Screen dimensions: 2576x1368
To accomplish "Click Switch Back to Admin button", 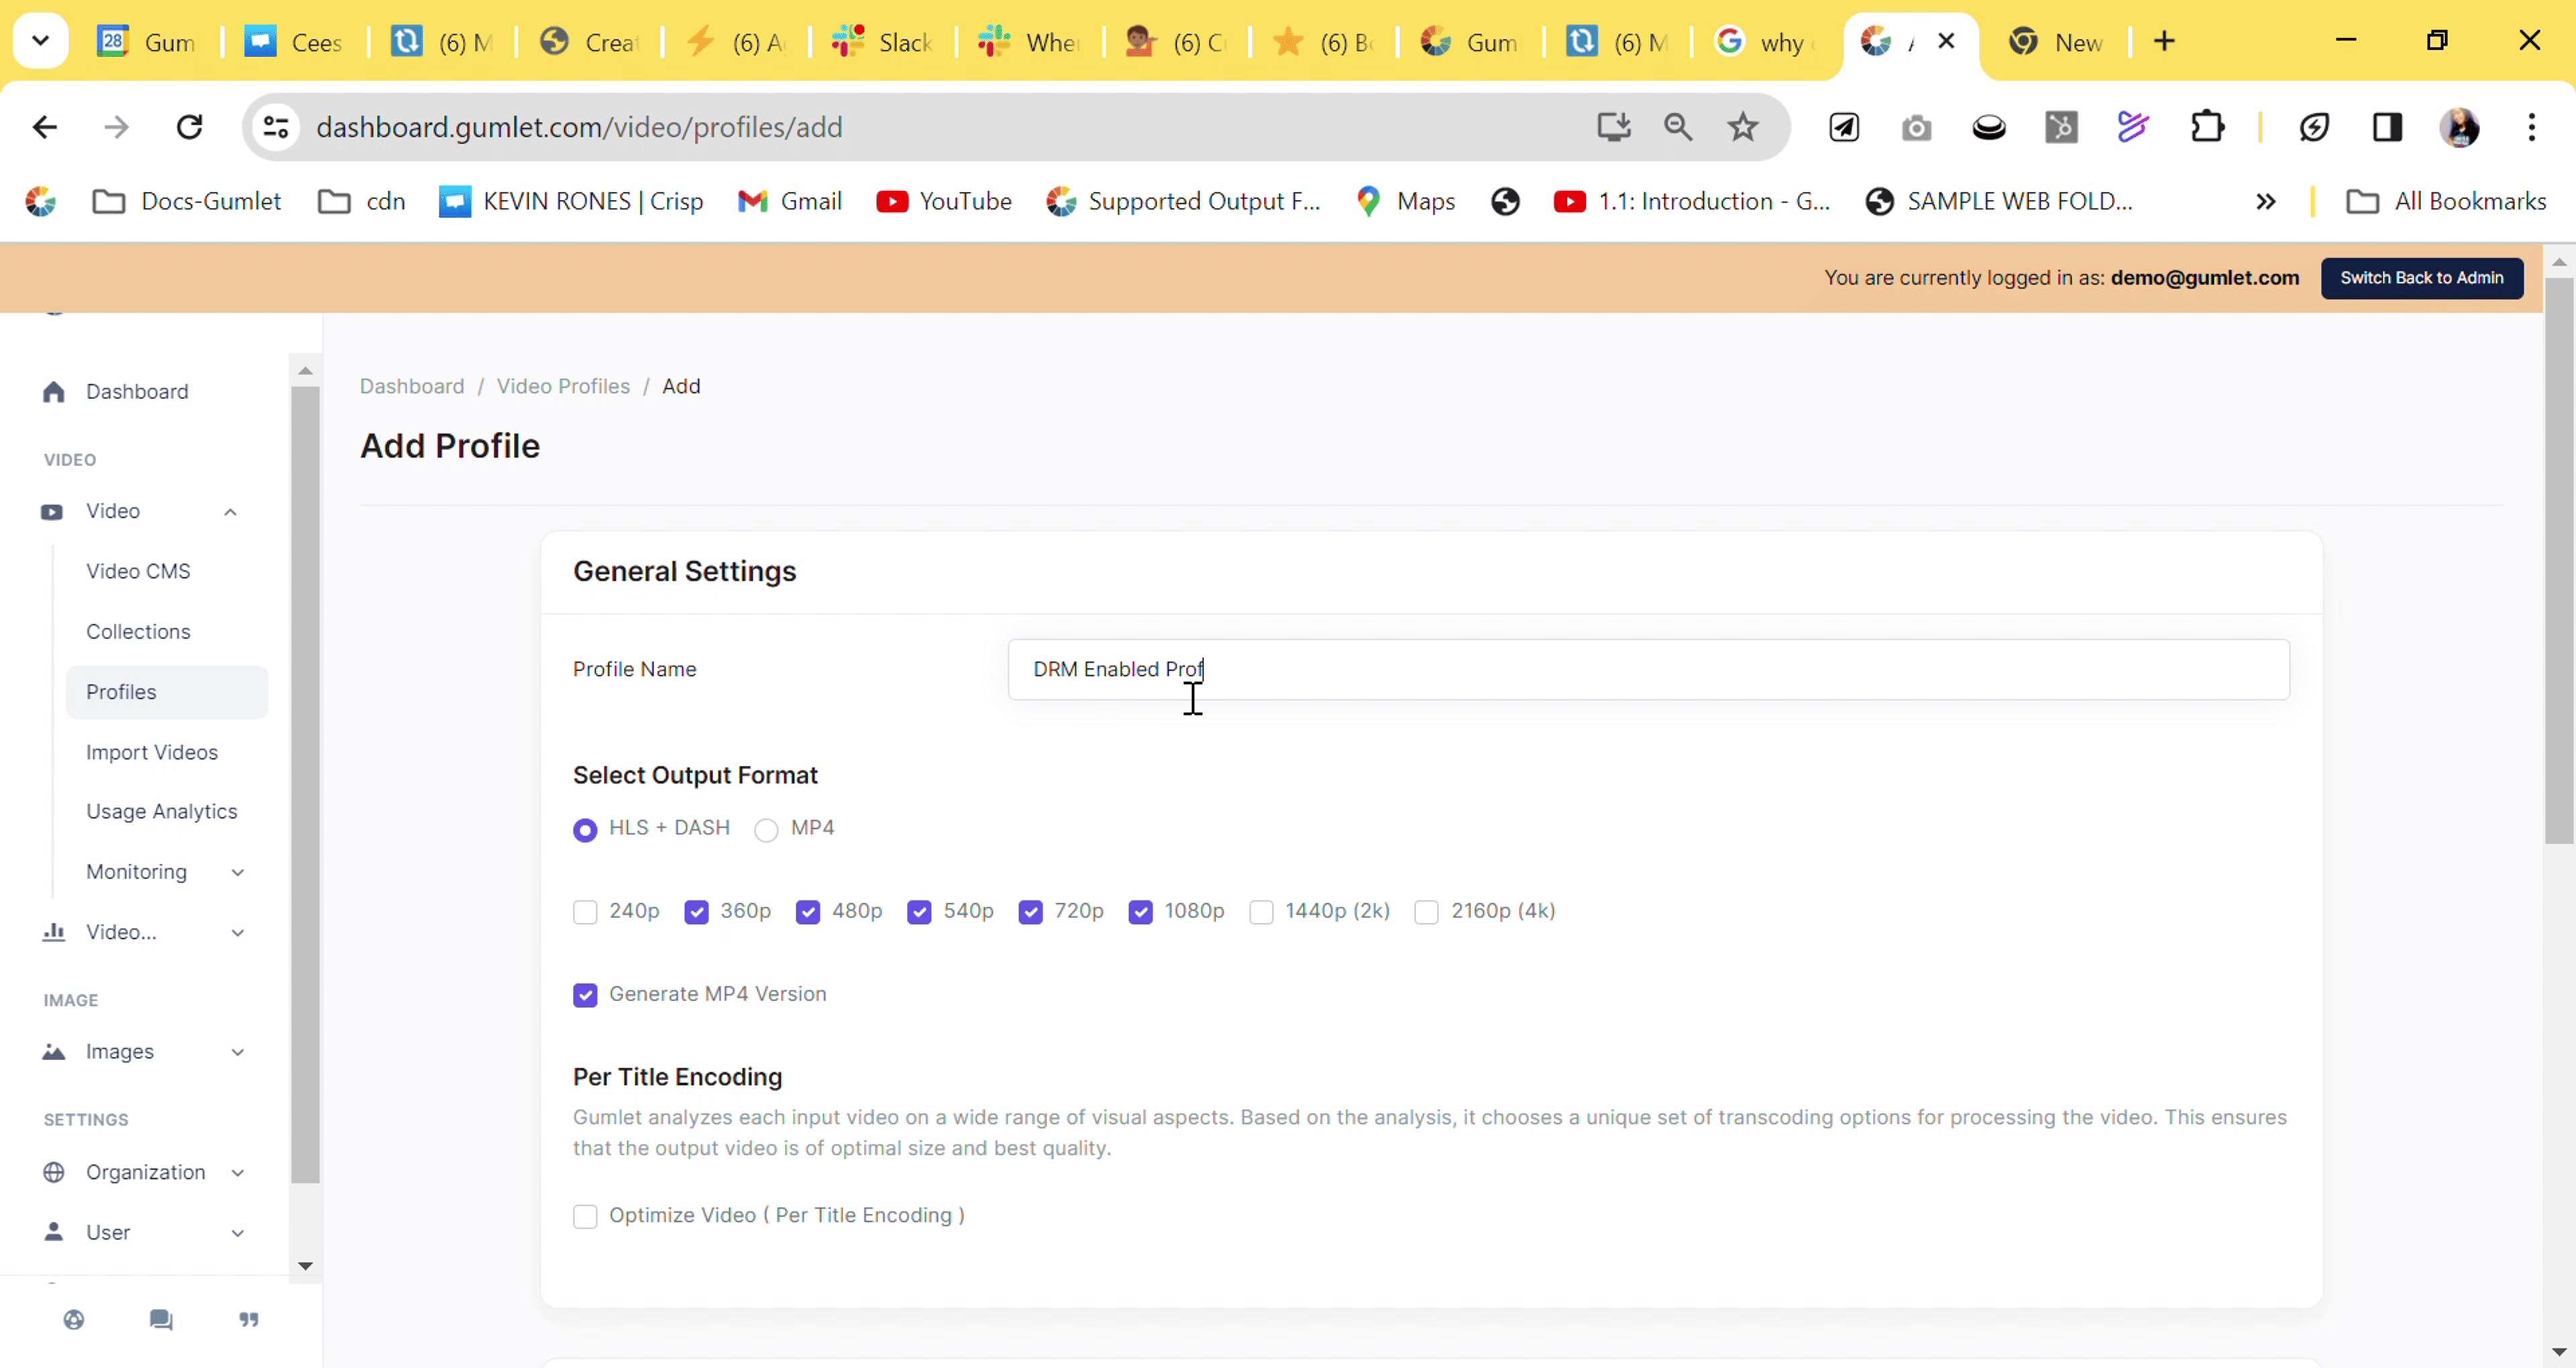I will click(2421, 278).
